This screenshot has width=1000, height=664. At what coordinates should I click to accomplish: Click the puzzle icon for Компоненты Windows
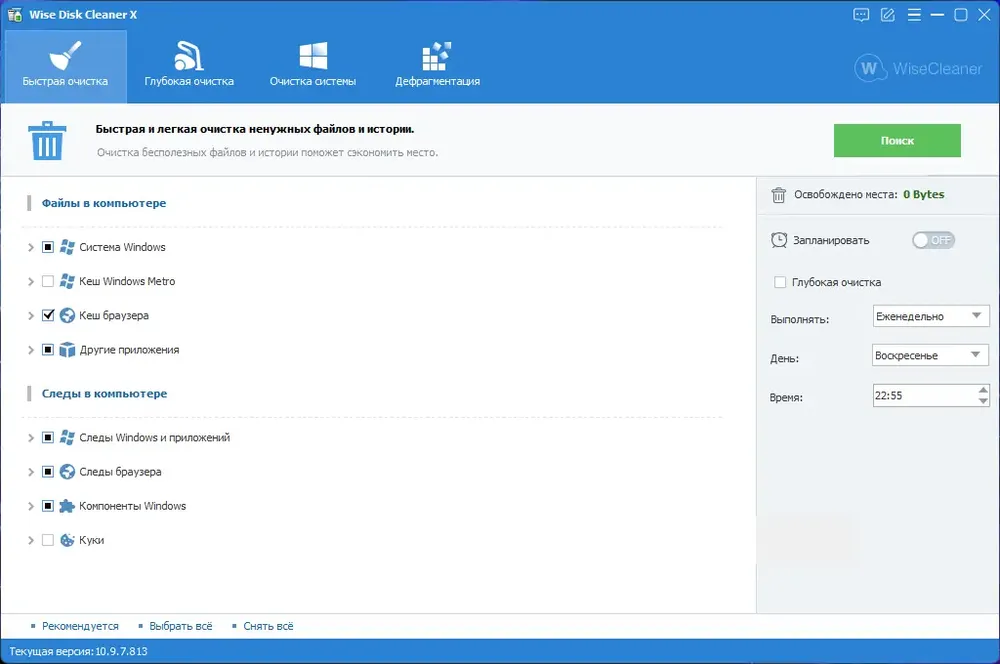click(x=67, y=506)
